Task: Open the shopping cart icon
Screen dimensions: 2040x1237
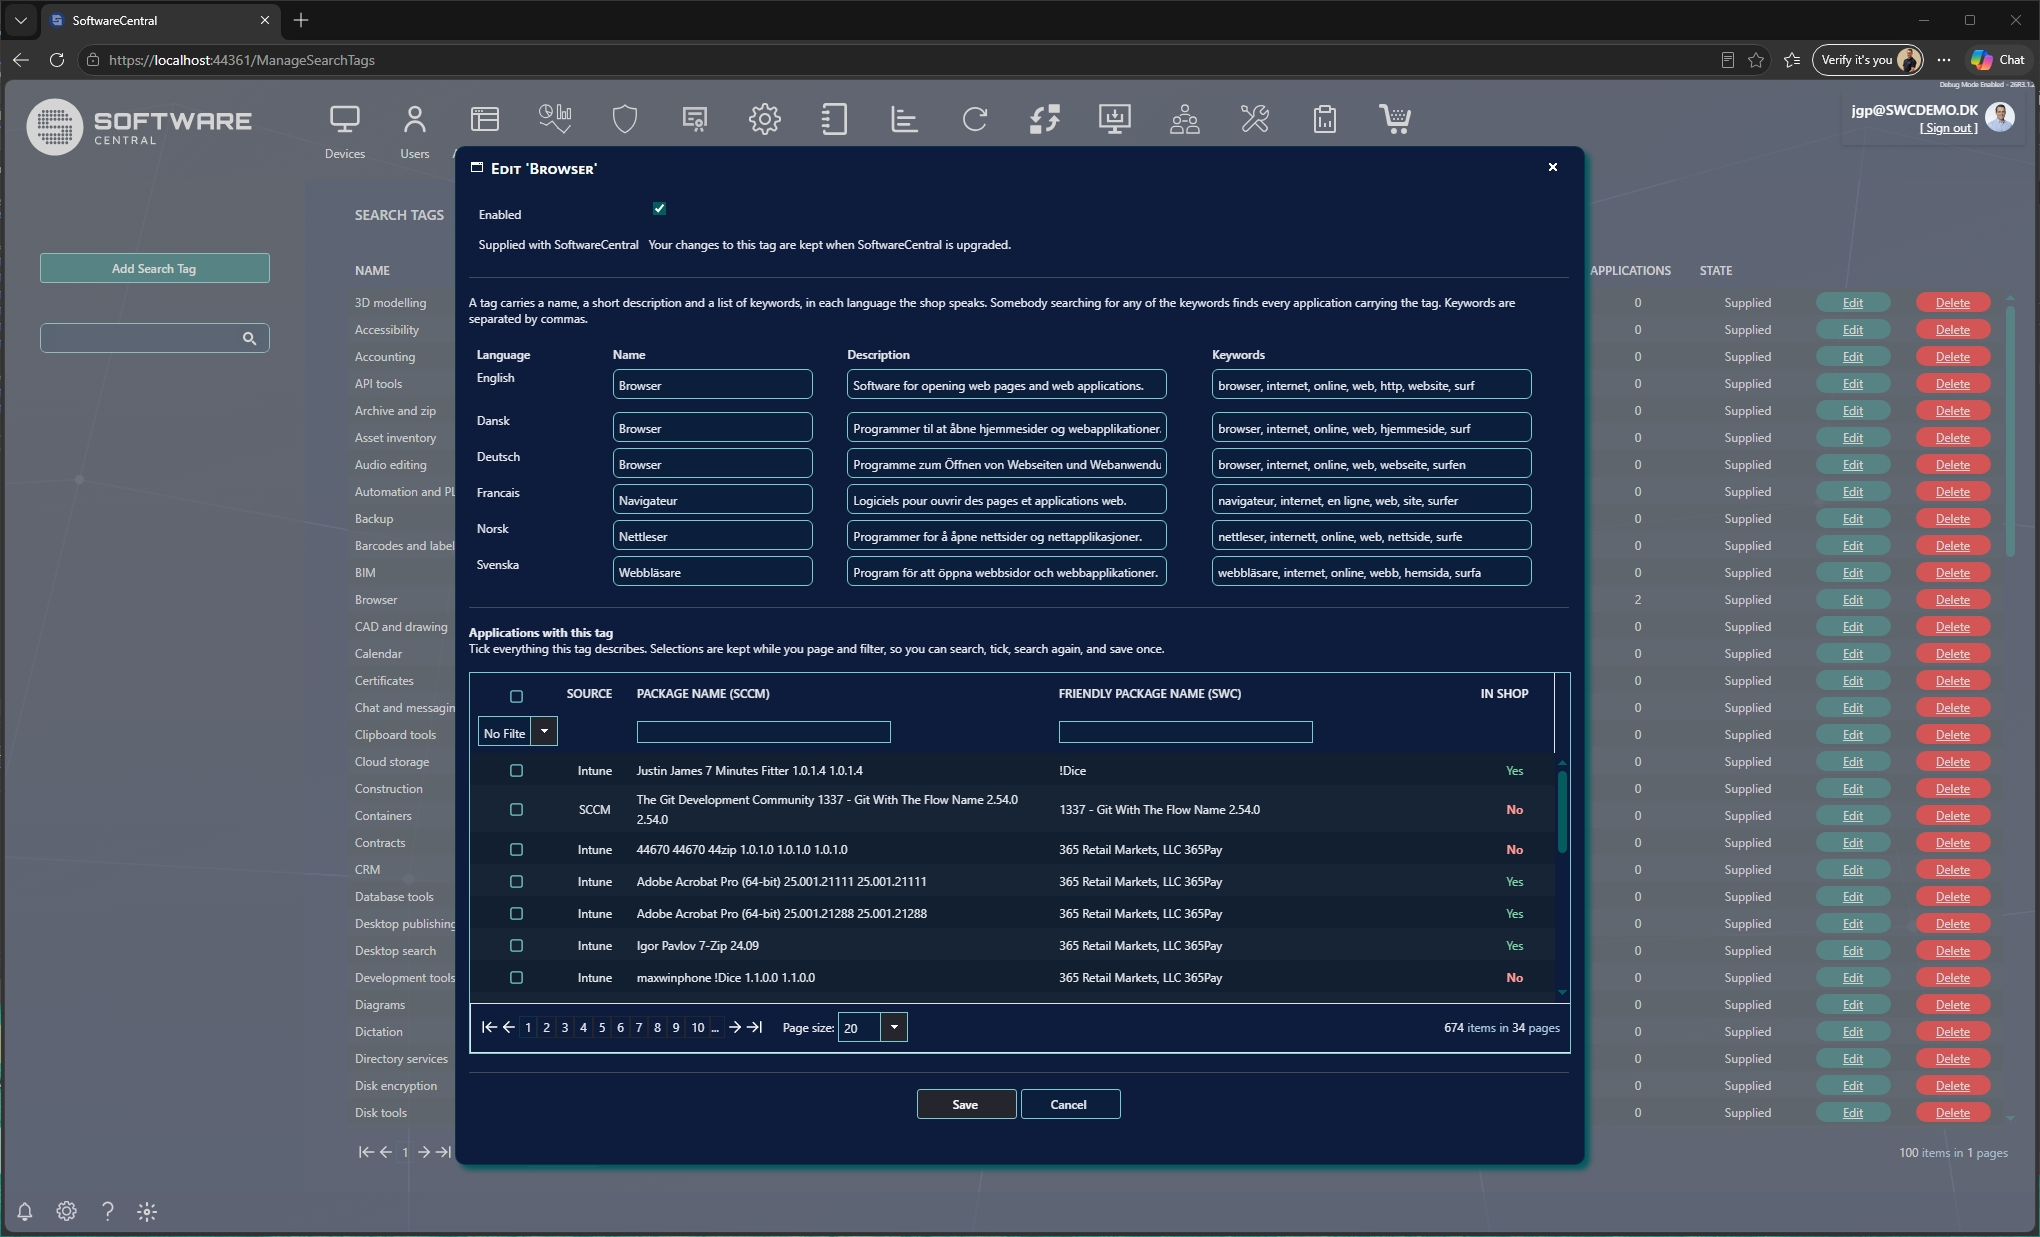Action: click(x=1395, y=120)
